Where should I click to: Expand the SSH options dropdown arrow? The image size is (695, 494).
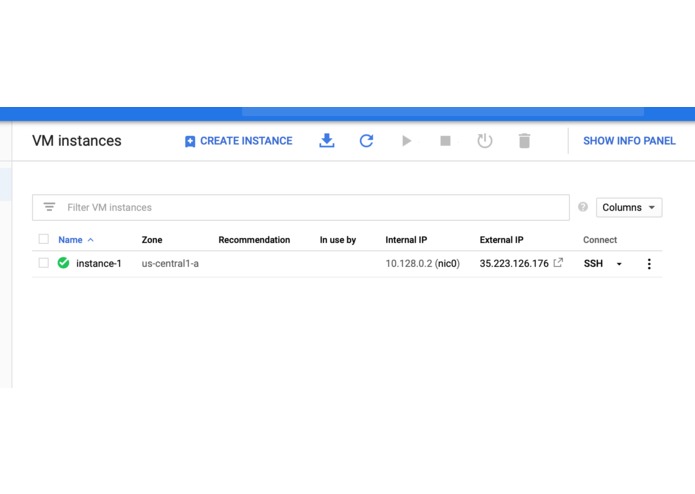(x=619, y=264)
